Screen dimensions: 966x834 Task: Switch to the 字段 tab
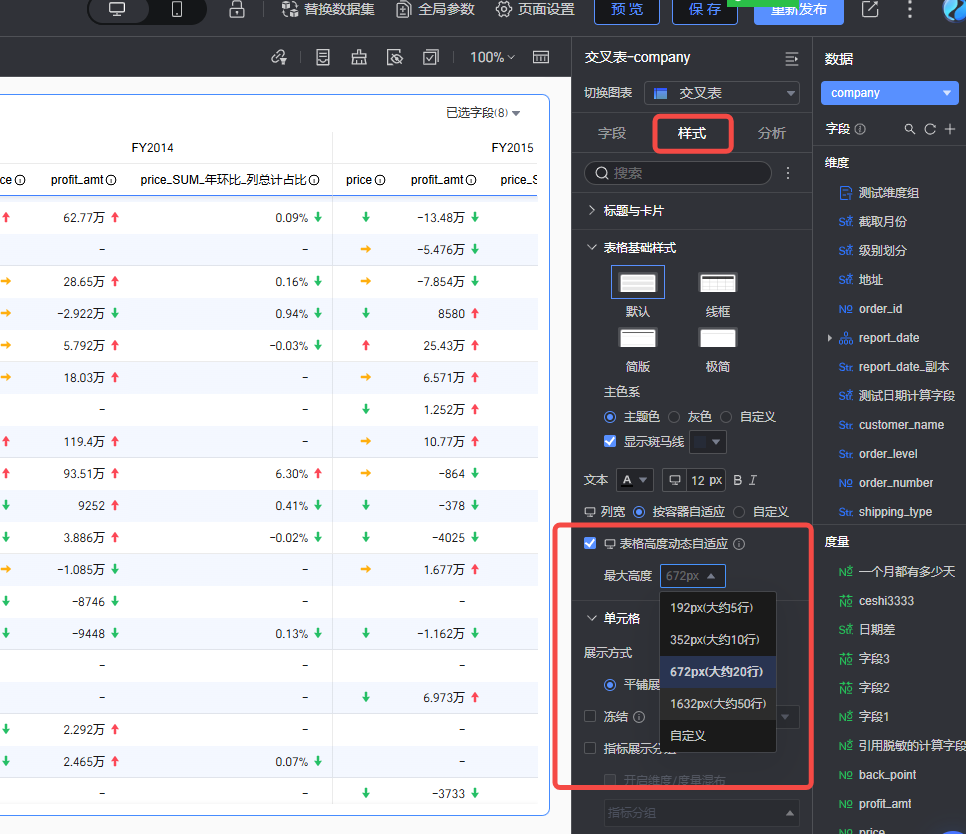point(612,133)
